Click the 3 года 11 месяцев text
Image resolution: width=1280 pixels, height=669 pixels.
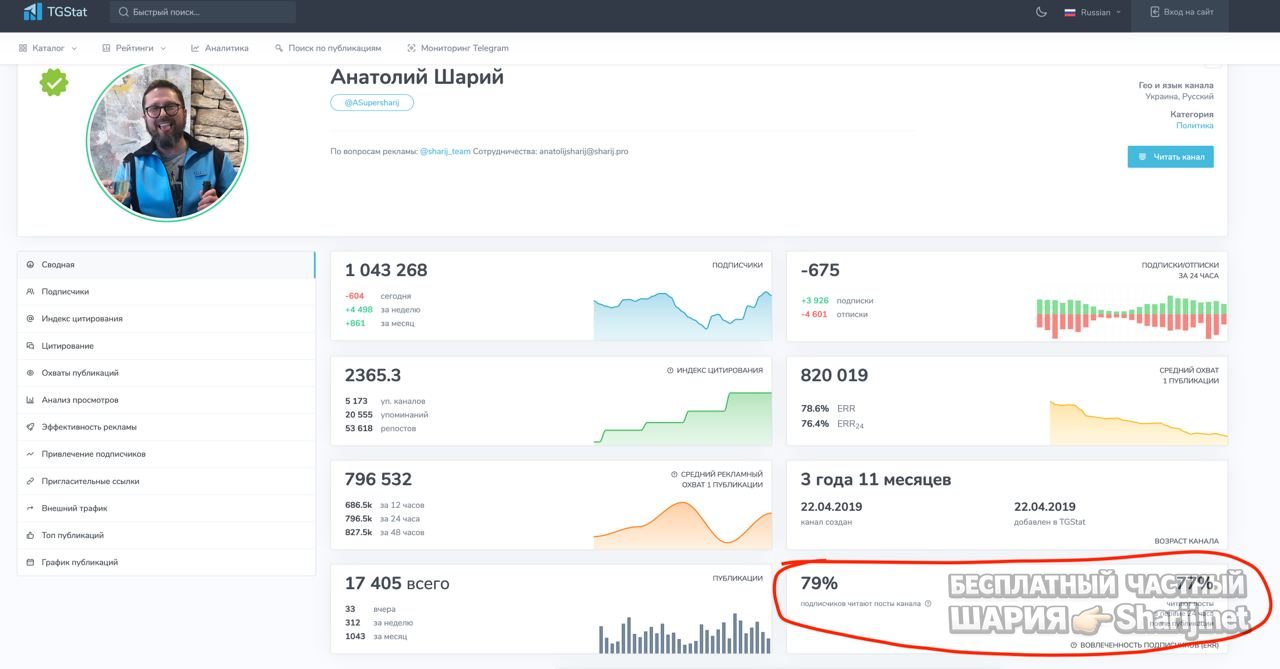[x=876, y=480]
